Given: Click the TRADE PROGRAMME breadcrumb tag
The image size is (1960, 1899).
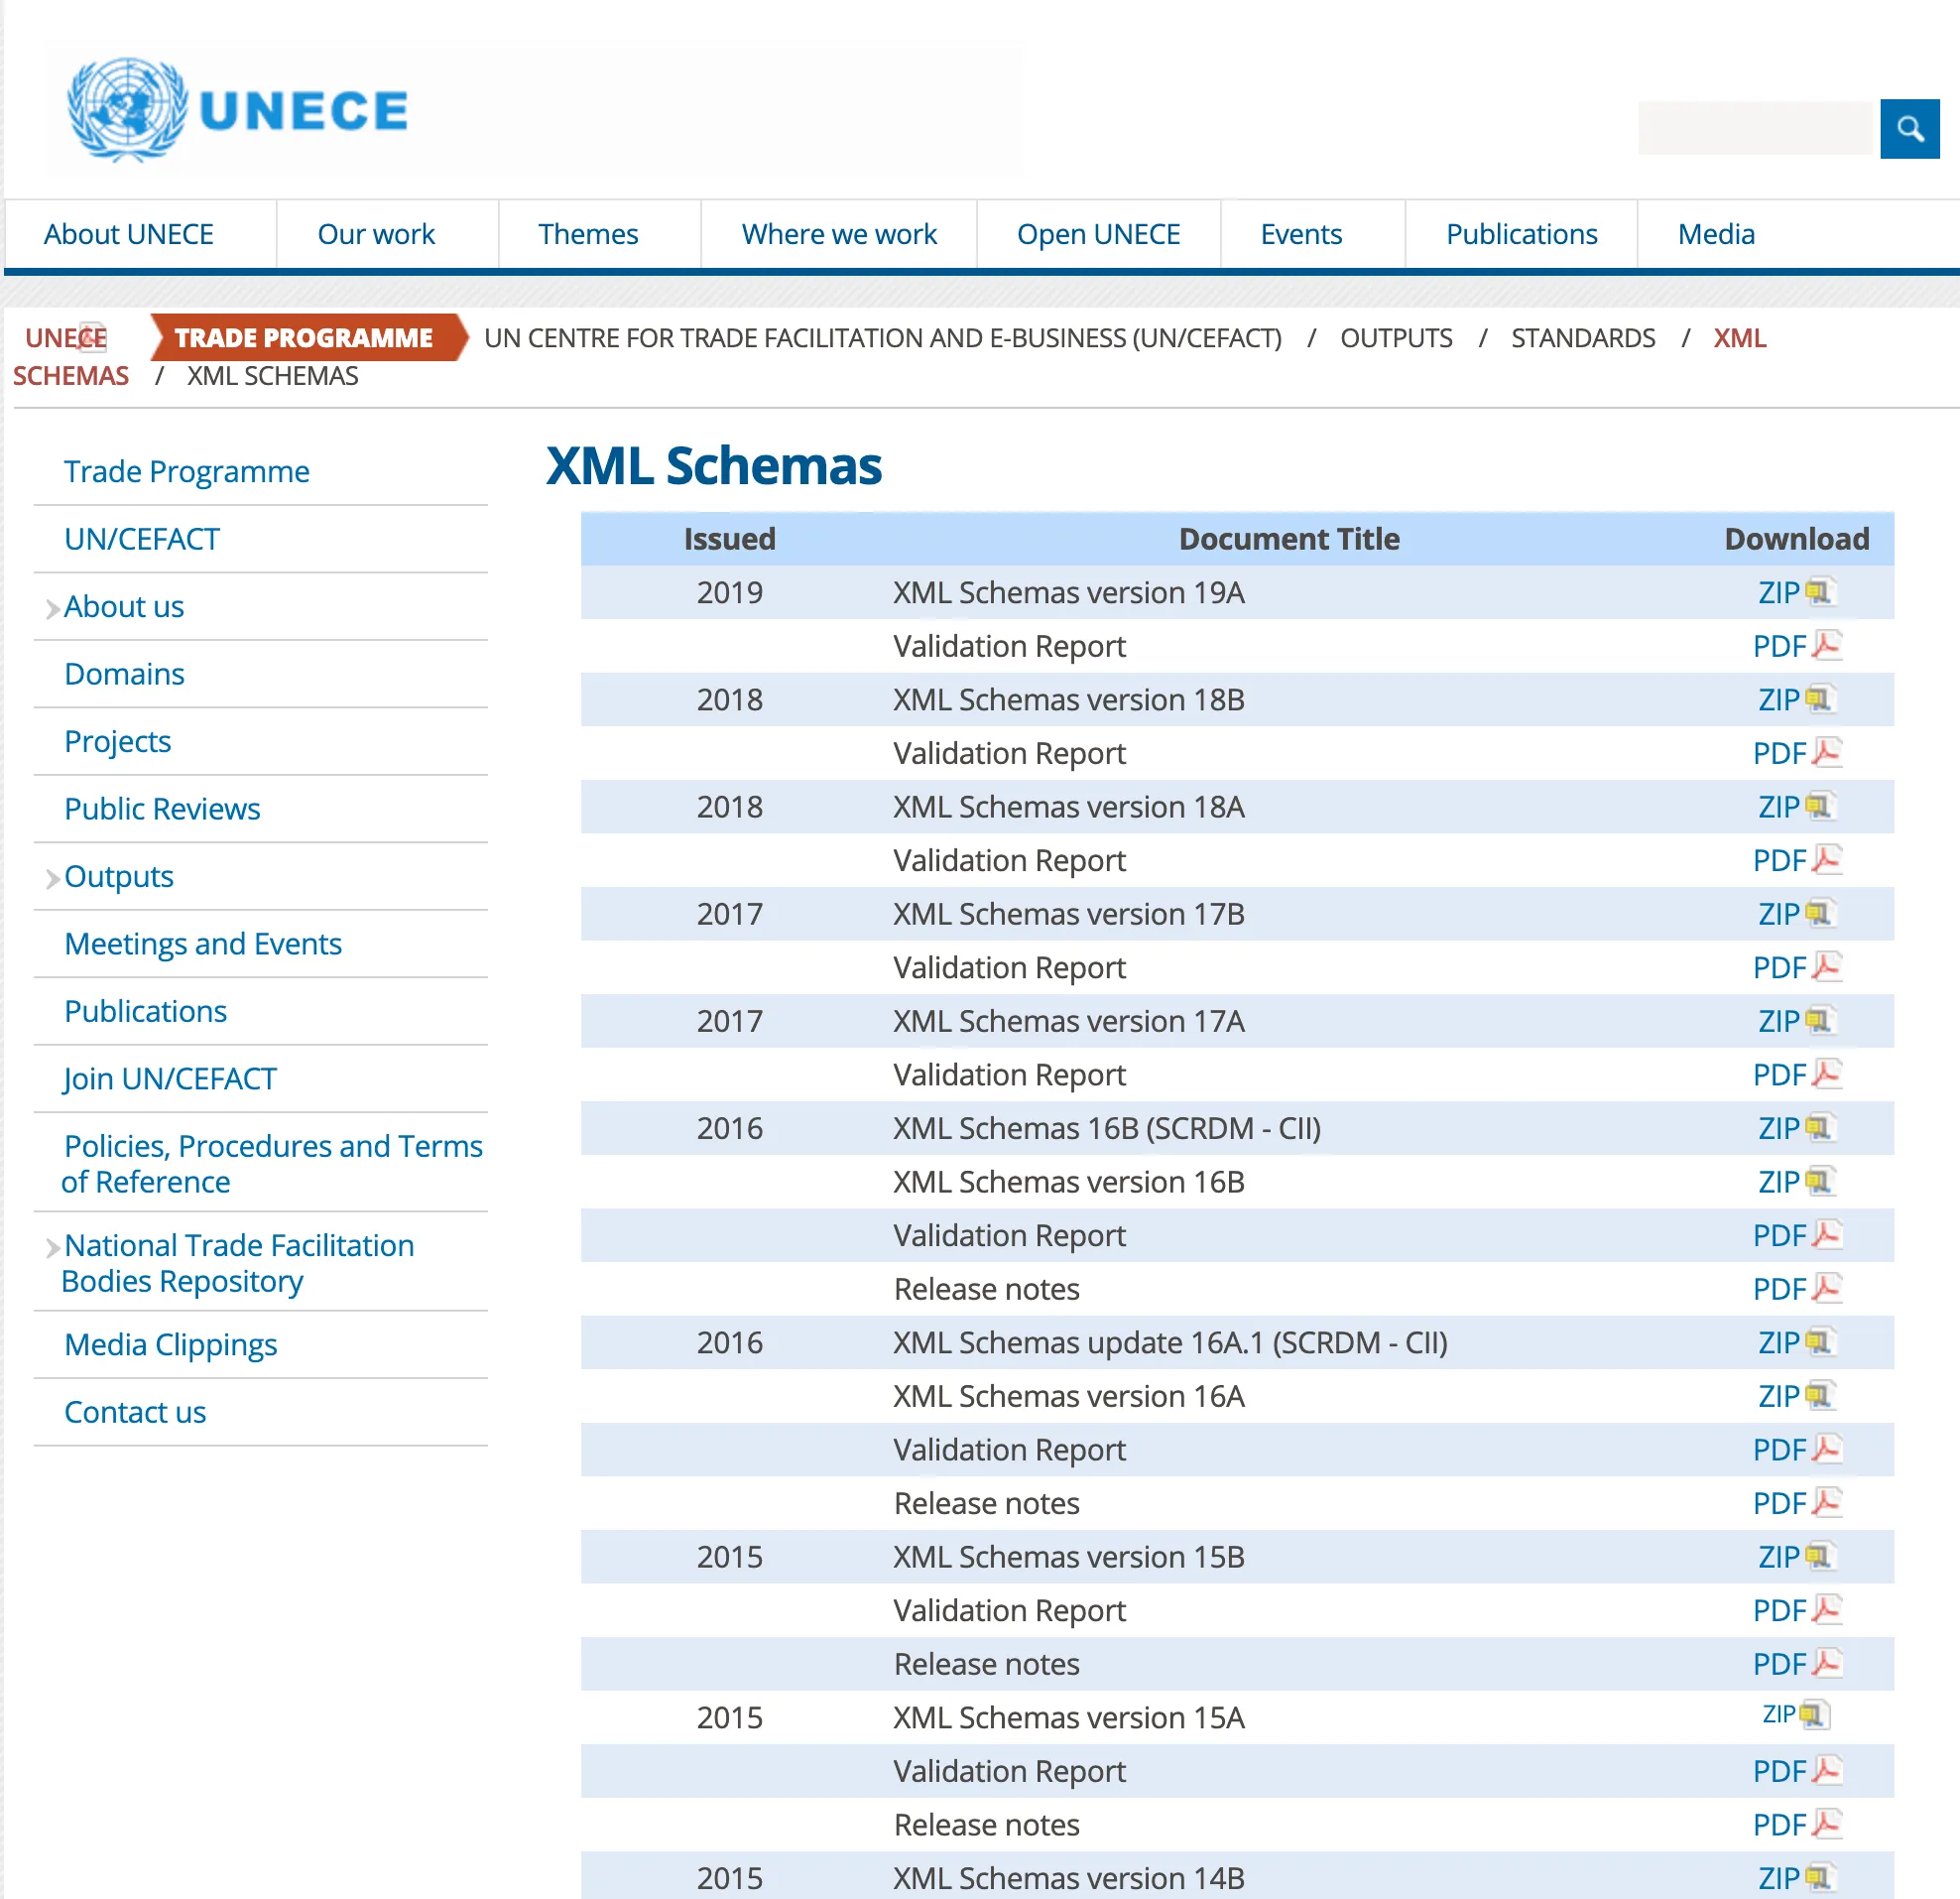Looking at the screenshot, I should pyautogui.click(x=304, y=338).
